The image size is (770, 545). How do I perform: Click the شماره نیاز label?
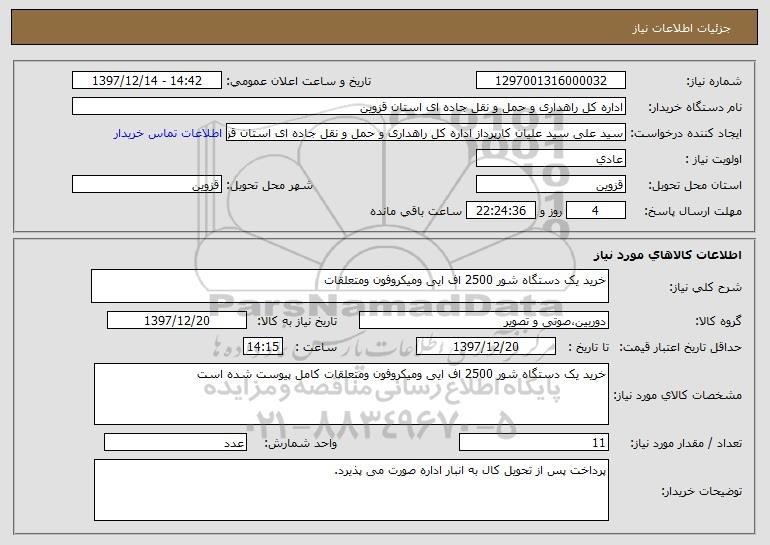(714, 82)
